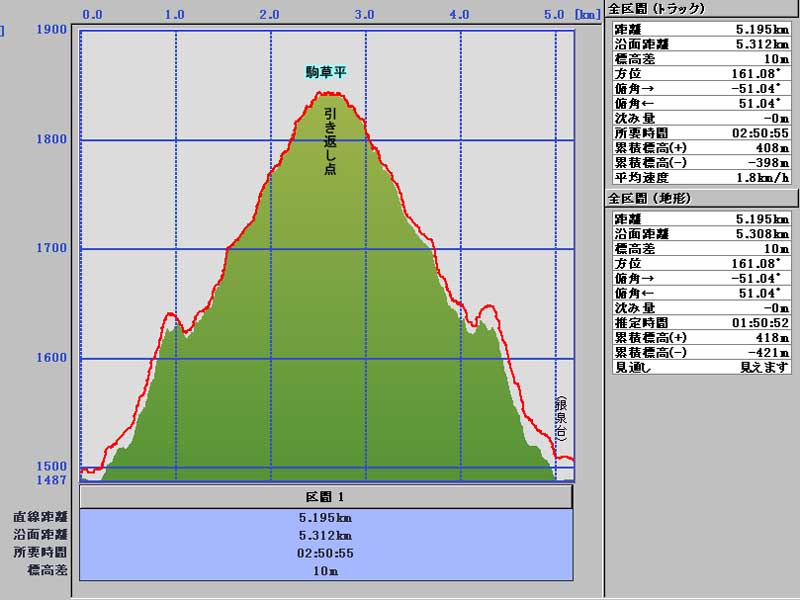Click the 1800 elevation axis label
Screen dimensions: 800x600
pos(51,139)
